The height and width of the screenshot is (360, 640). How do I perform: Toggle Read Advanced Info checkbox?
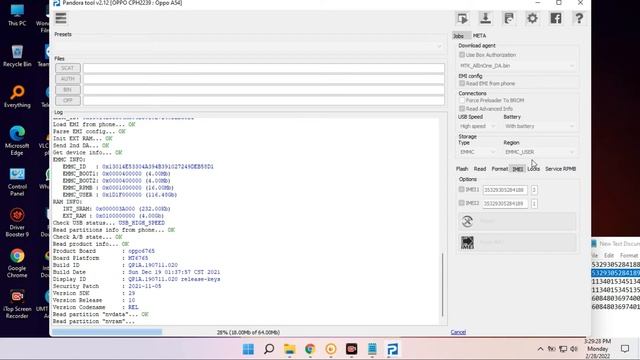pos(462,109)
